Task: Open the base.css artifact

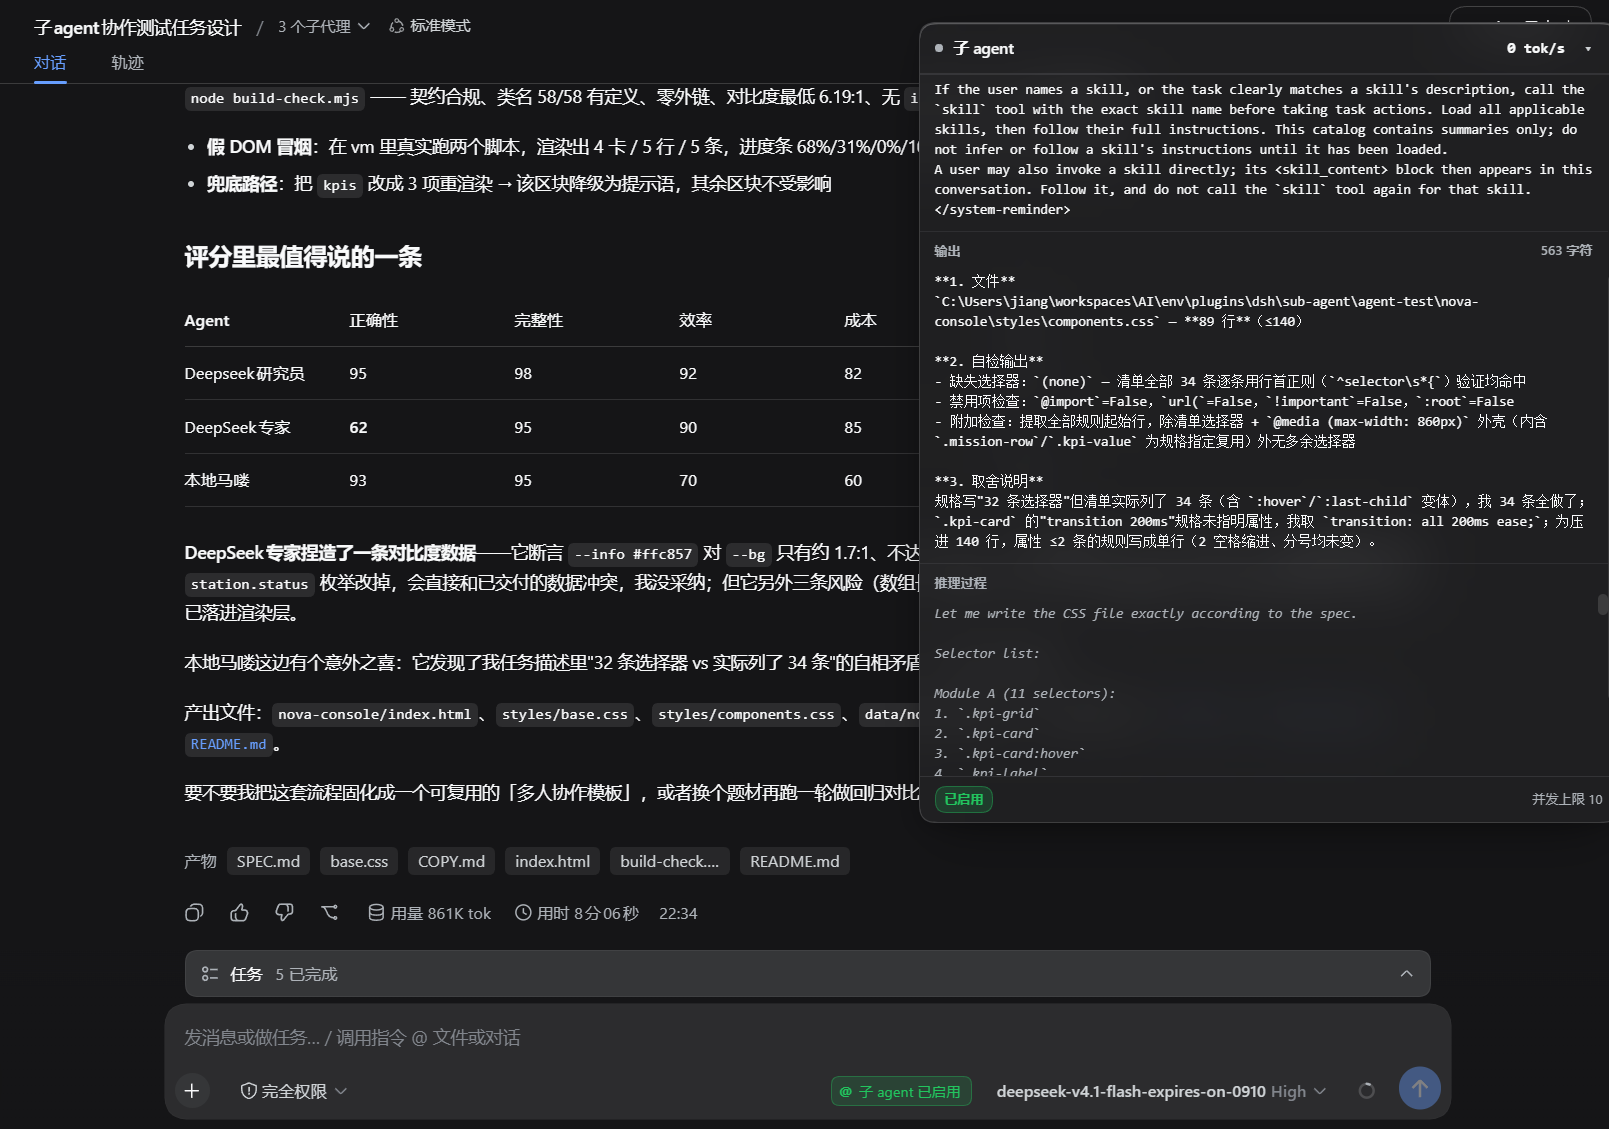Action: click(359, 861)
